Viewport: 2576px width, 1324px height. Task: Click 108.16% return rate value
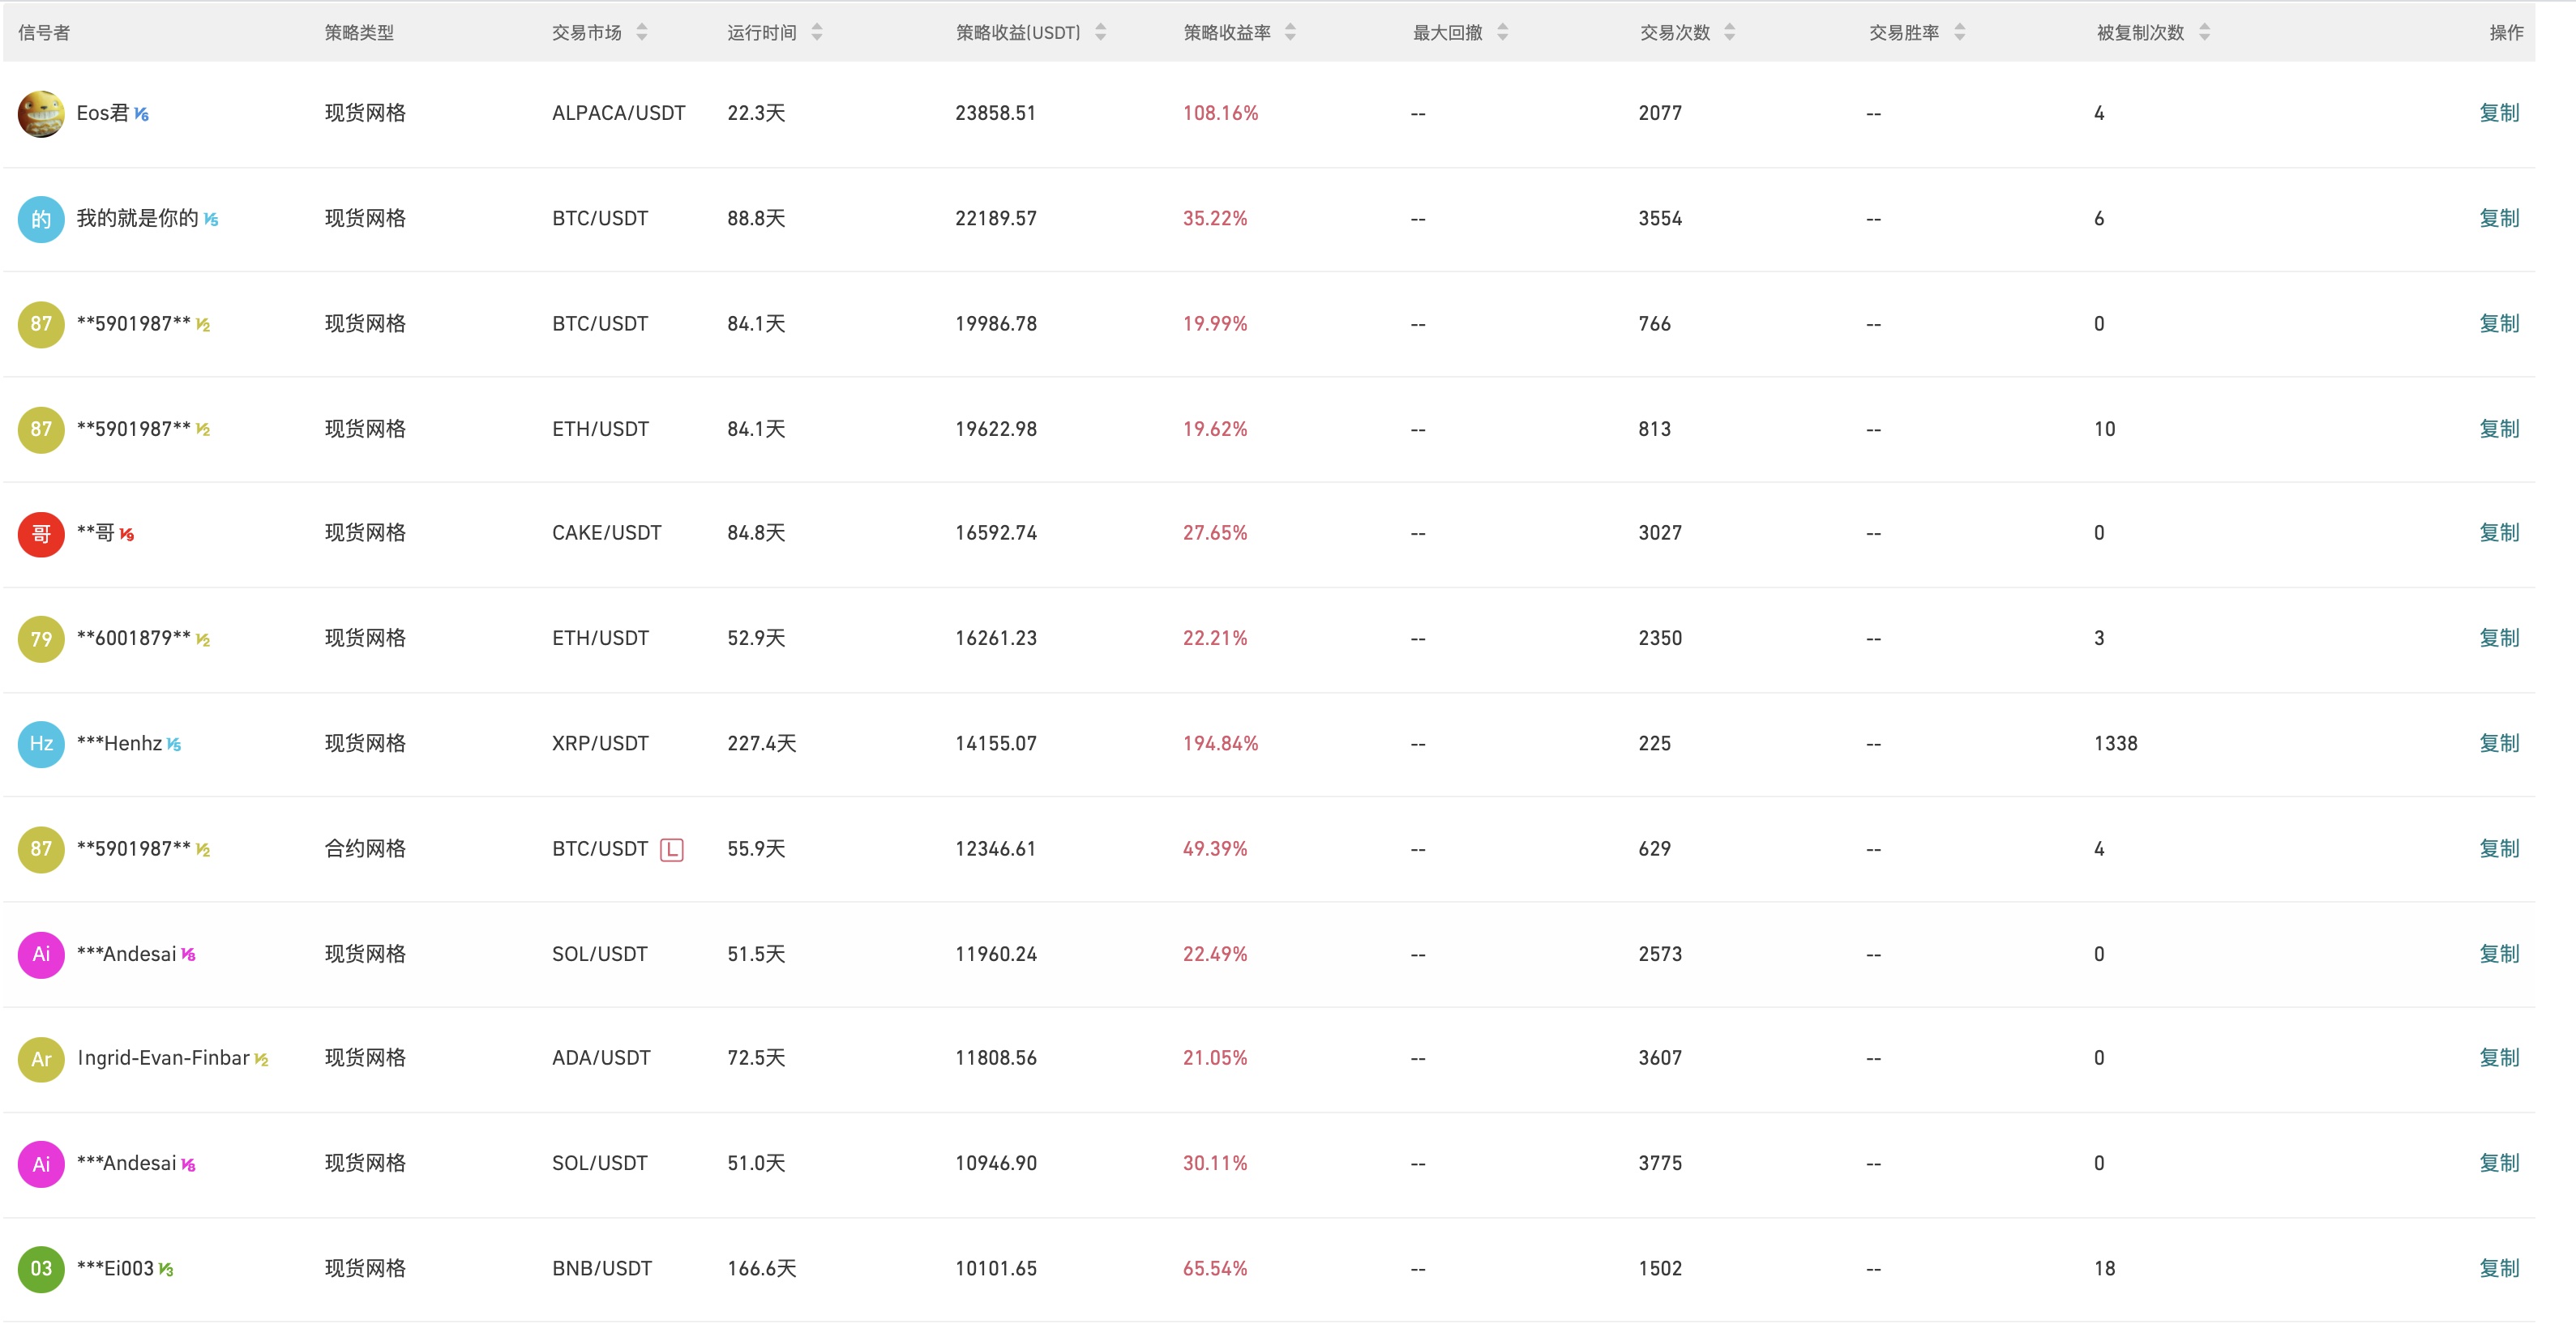(1220, 113)
